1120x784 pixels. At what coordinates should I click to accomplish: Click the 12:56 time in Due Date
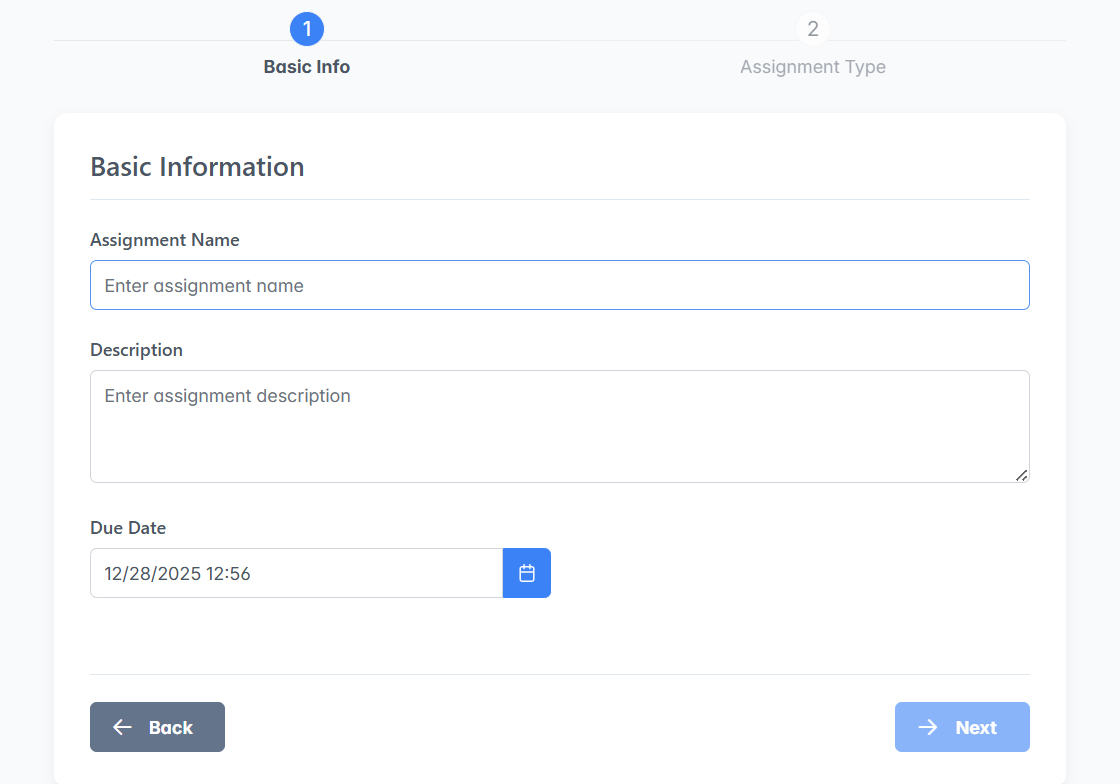(x=228, y=574)
